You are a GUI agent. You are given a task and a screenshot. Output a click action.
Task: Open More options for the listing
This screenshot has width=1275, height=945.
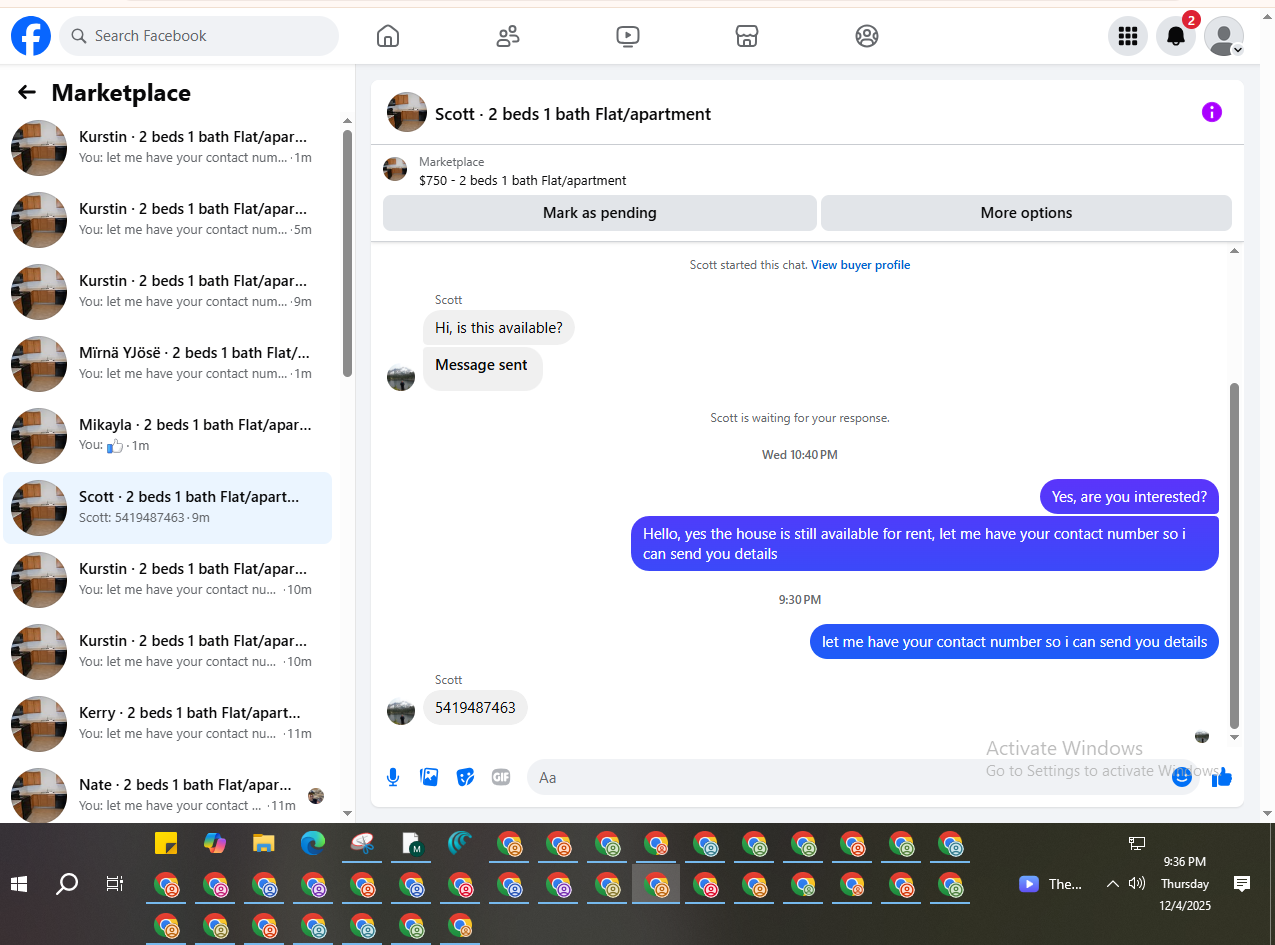[x=1026, y=213]
